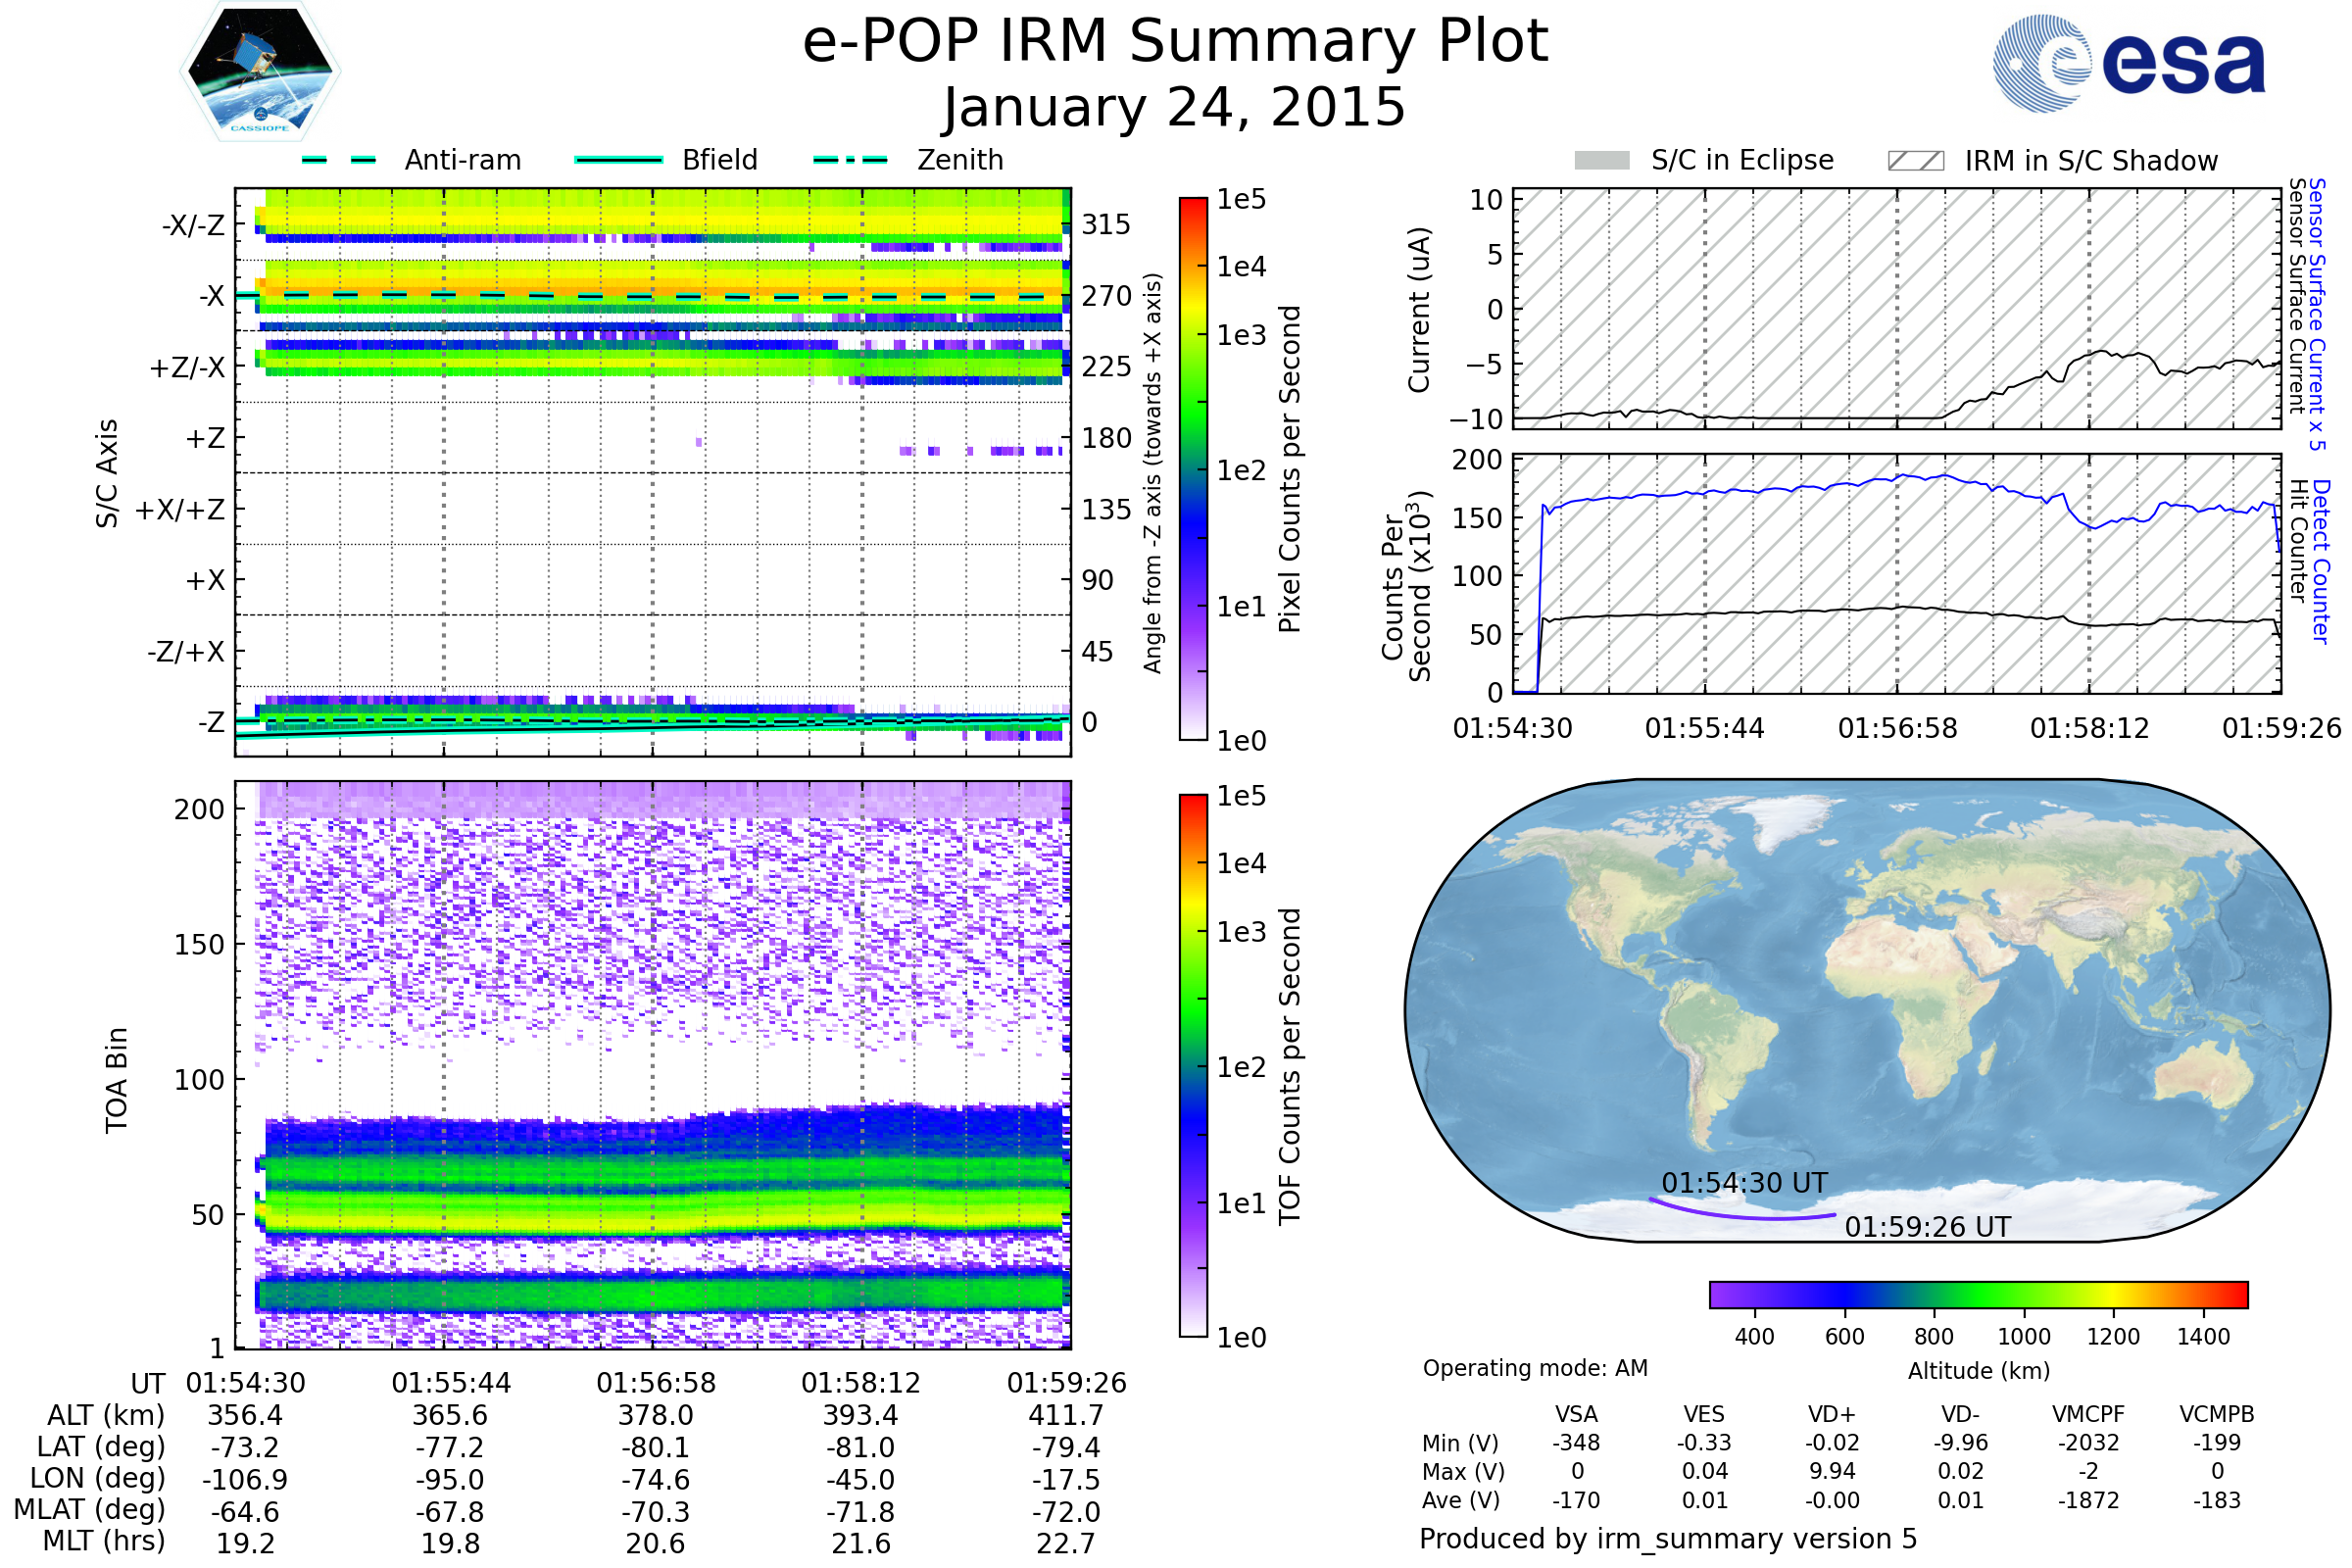Image resolution: width=2352 pixels, height=1568 pixels.
Task: Click the Operating mode: AM text
Action: [1535, 1368]
